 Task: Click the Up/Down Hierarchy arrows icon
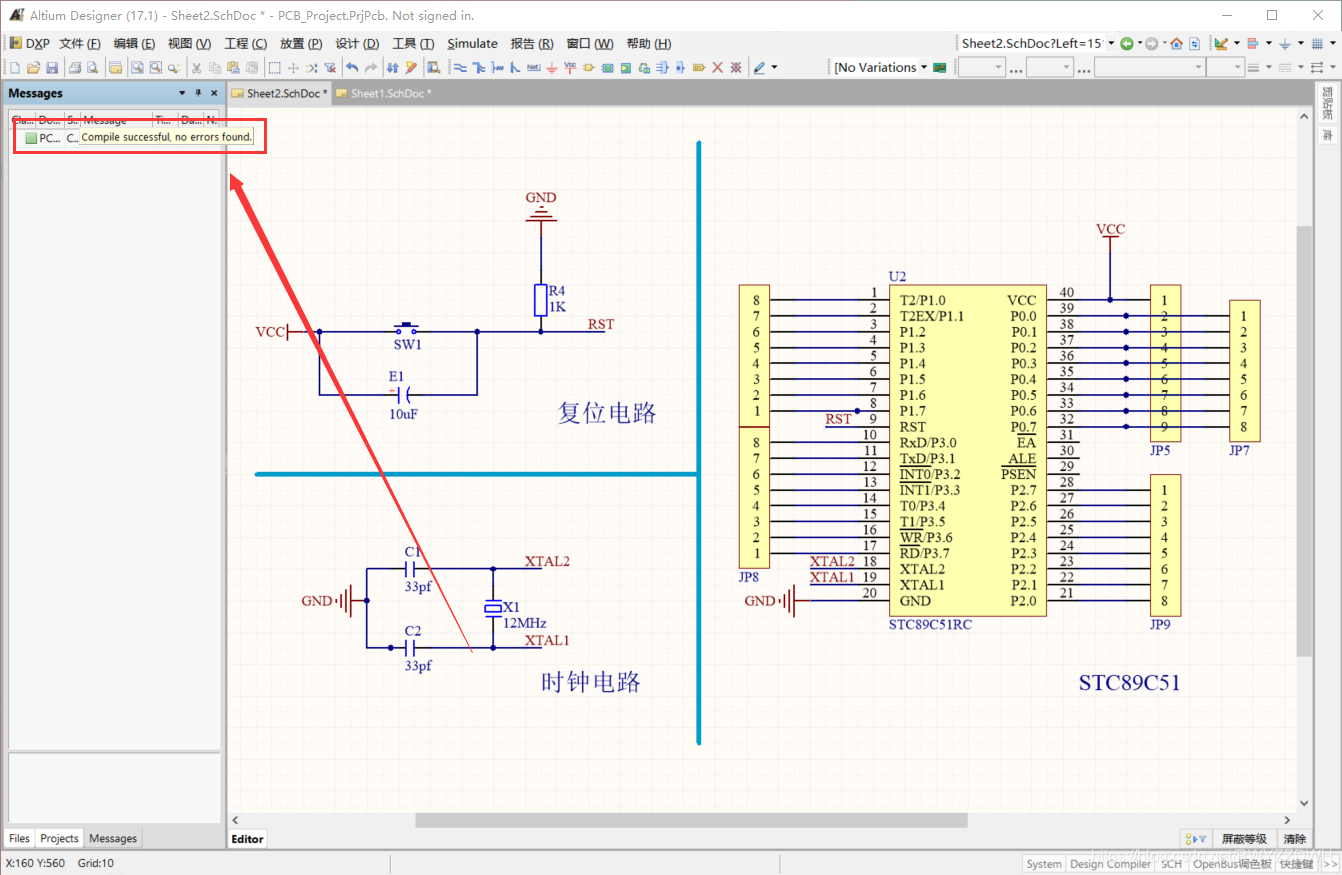pos(392,68)
